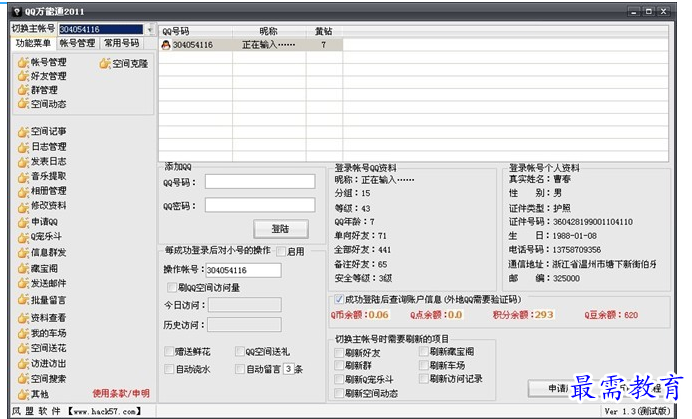Image resolution: width=692 pixels, height=419 pixels.
Task: Open 信息群发 item
Action: pos(42,253)
